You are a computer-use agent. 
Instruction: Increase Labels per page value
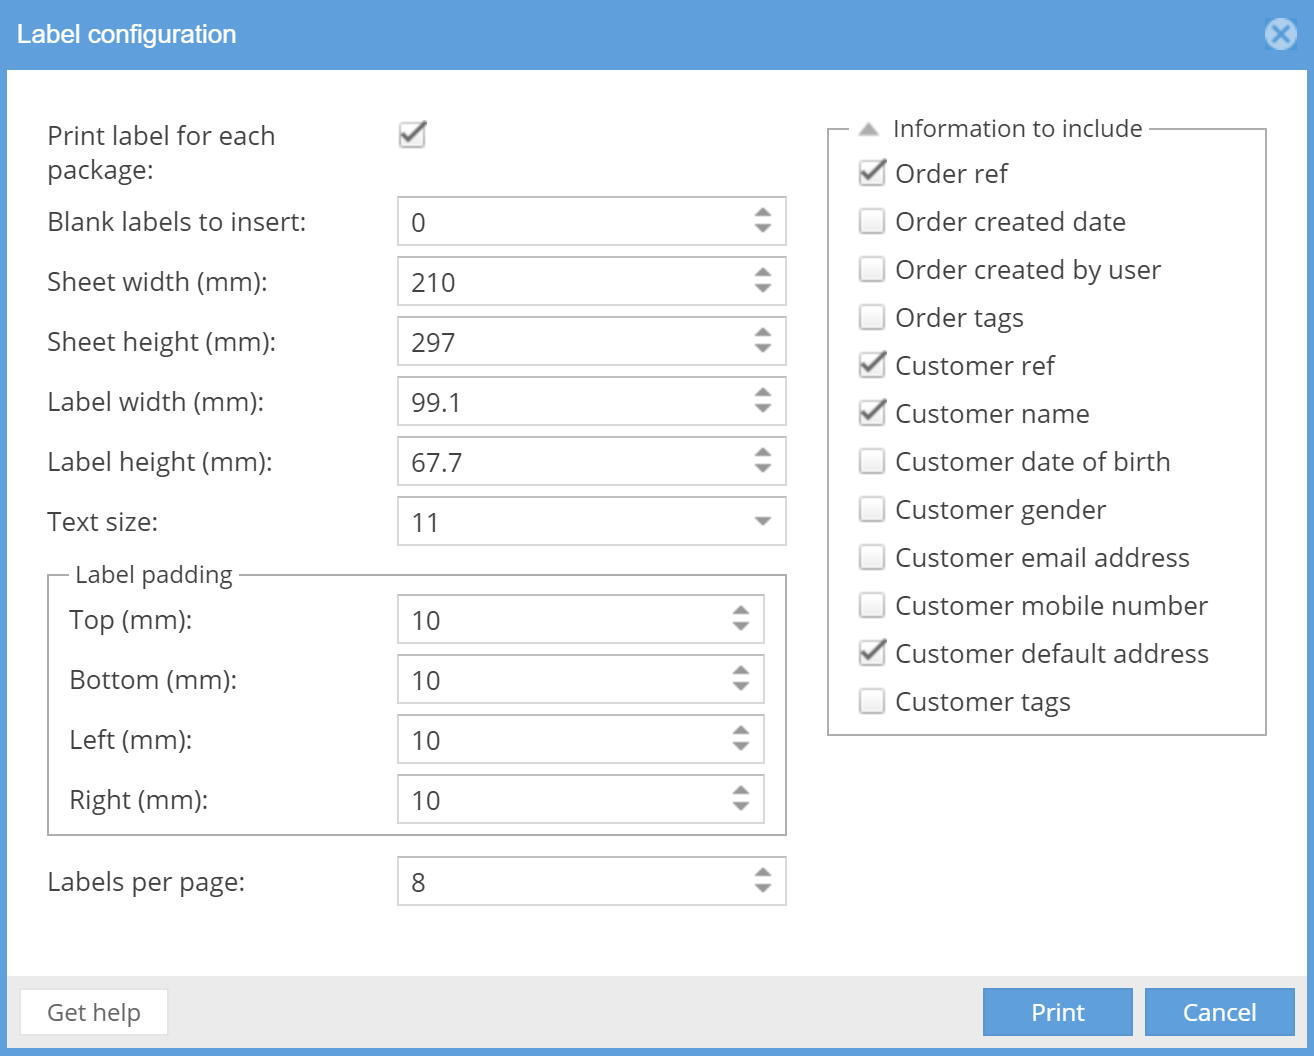pyautogui.click(x=763, y=873)
